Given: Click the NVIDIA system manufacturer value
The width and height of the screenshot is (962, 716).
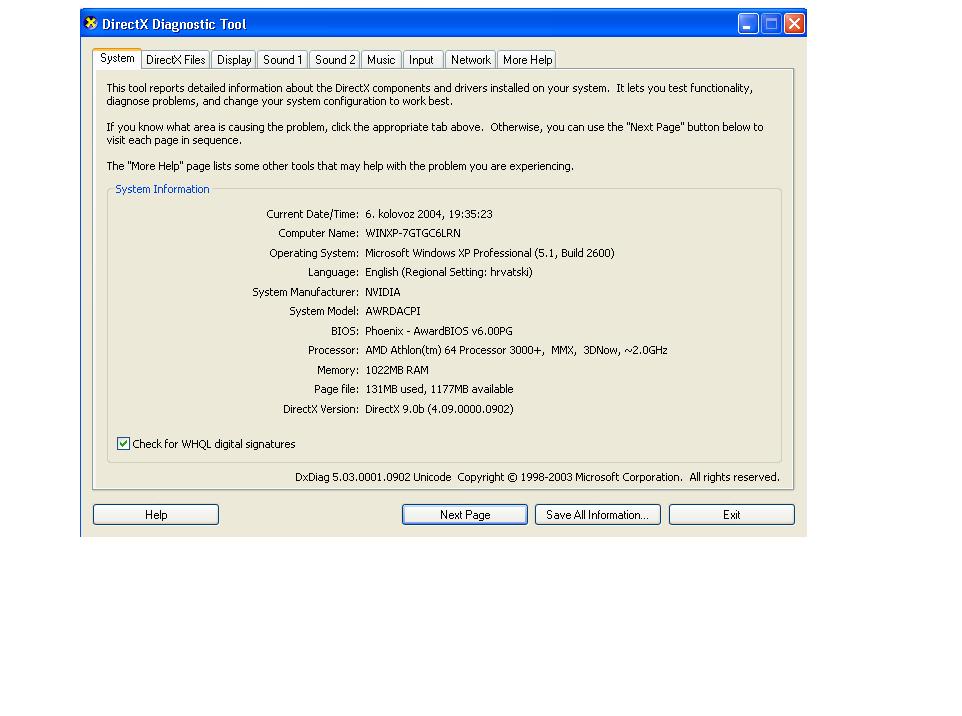Looking at the screenshot, I should [383, 292].
